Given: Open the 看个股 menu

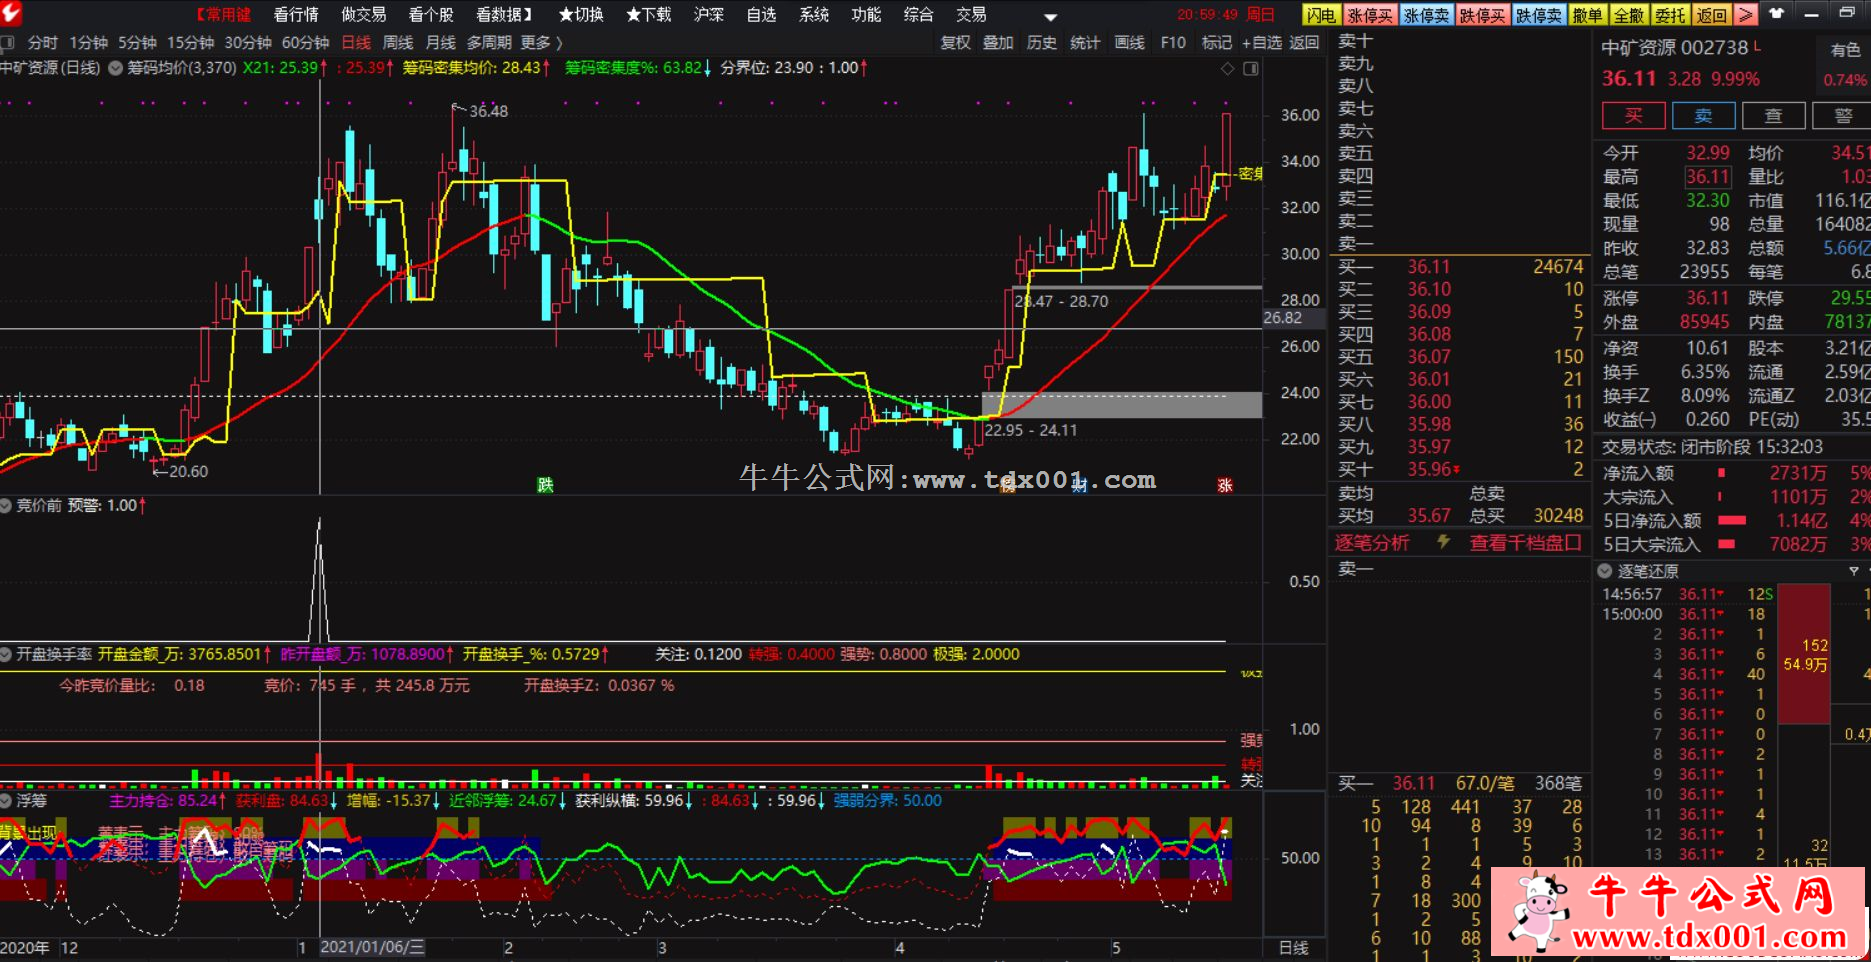Looking at the screenshot, I should 431,14.
